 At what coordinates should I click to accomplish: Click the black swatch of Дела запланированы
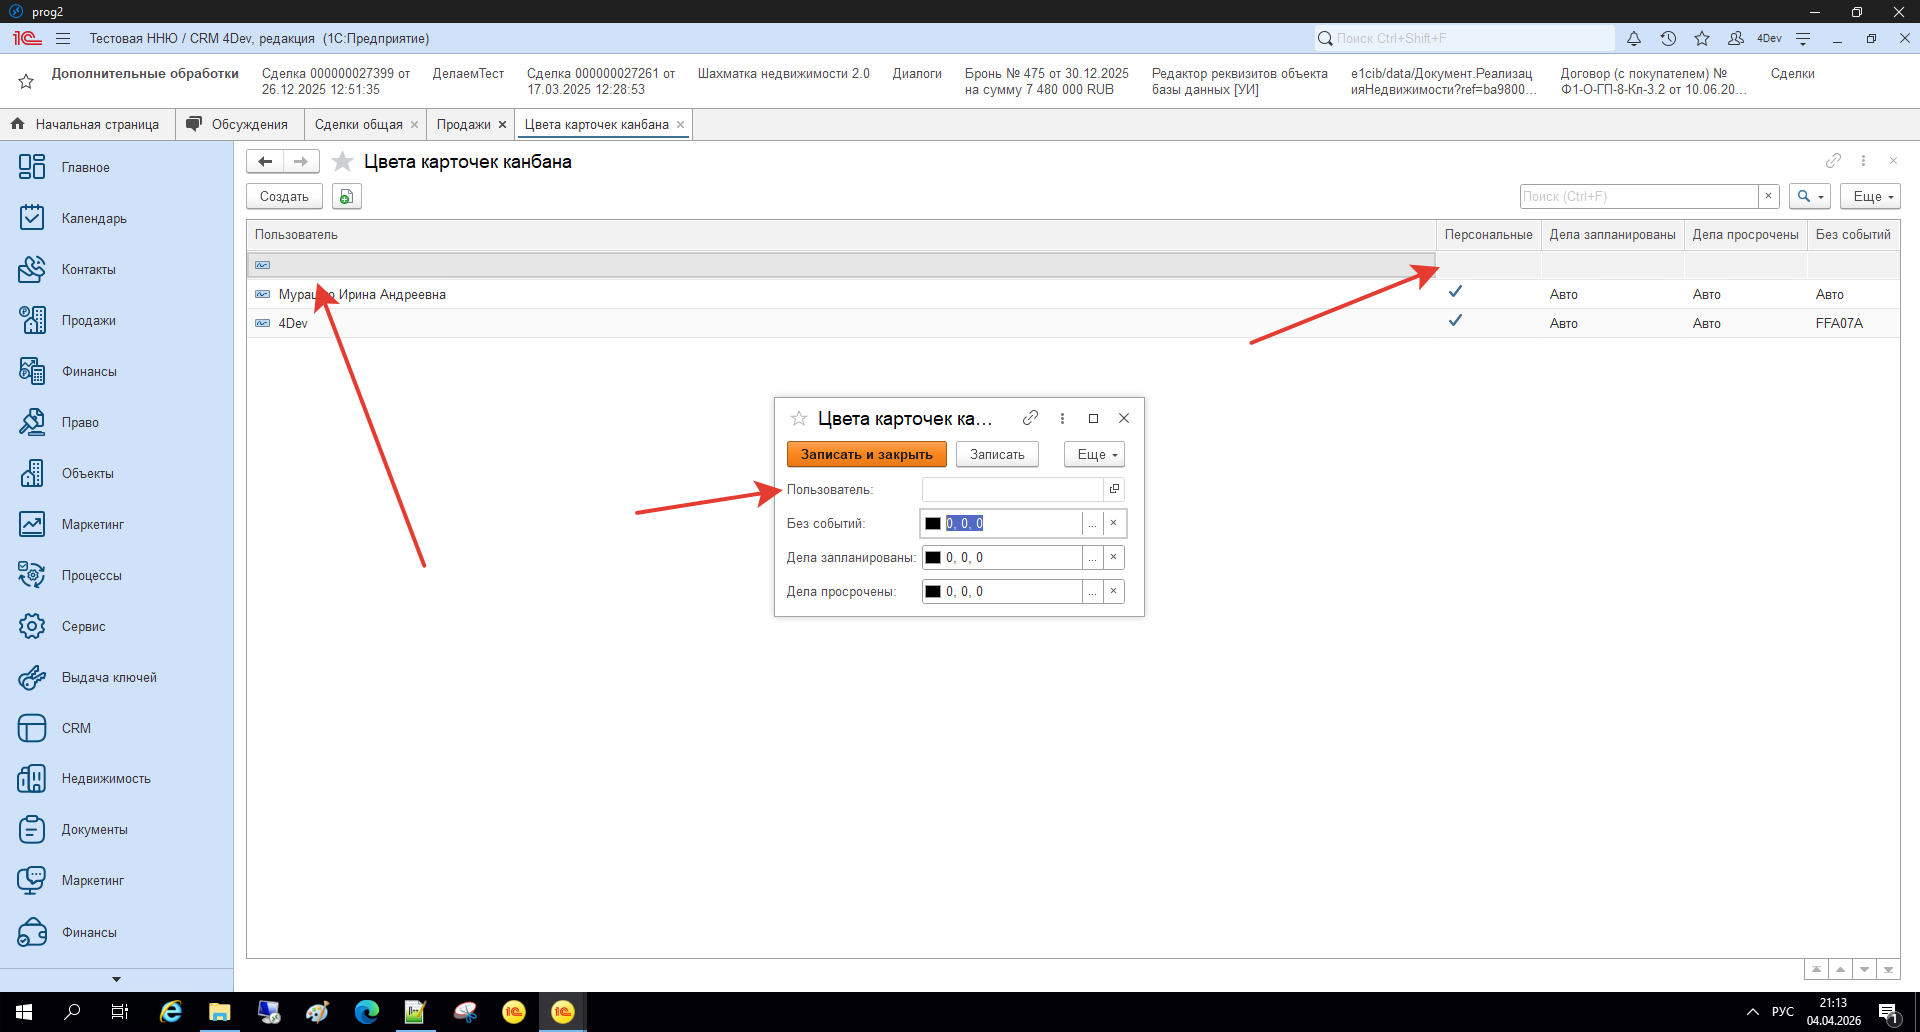[x=933, y=558]
